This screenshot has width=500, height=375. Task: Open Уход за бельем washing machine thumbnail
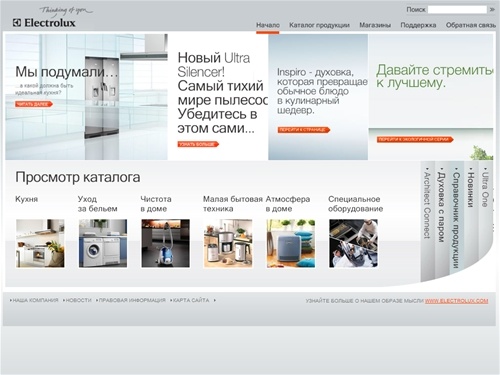click(103, 243)
